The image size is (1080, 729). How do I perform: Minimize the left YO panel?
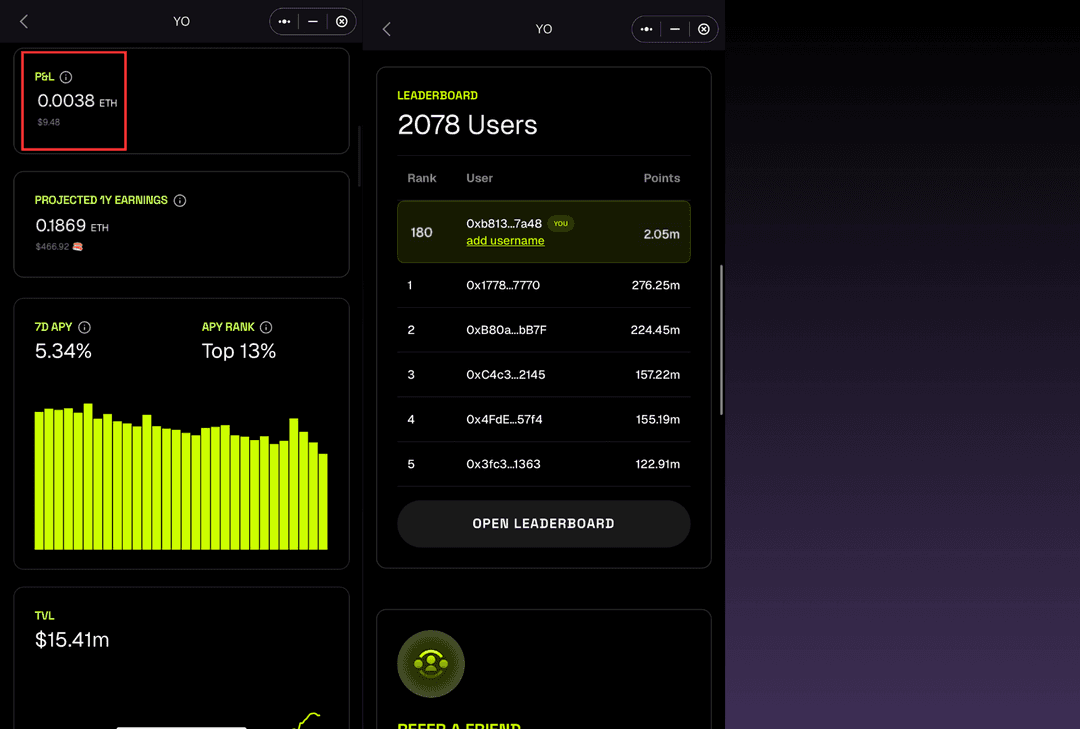[x=313, y=21]
